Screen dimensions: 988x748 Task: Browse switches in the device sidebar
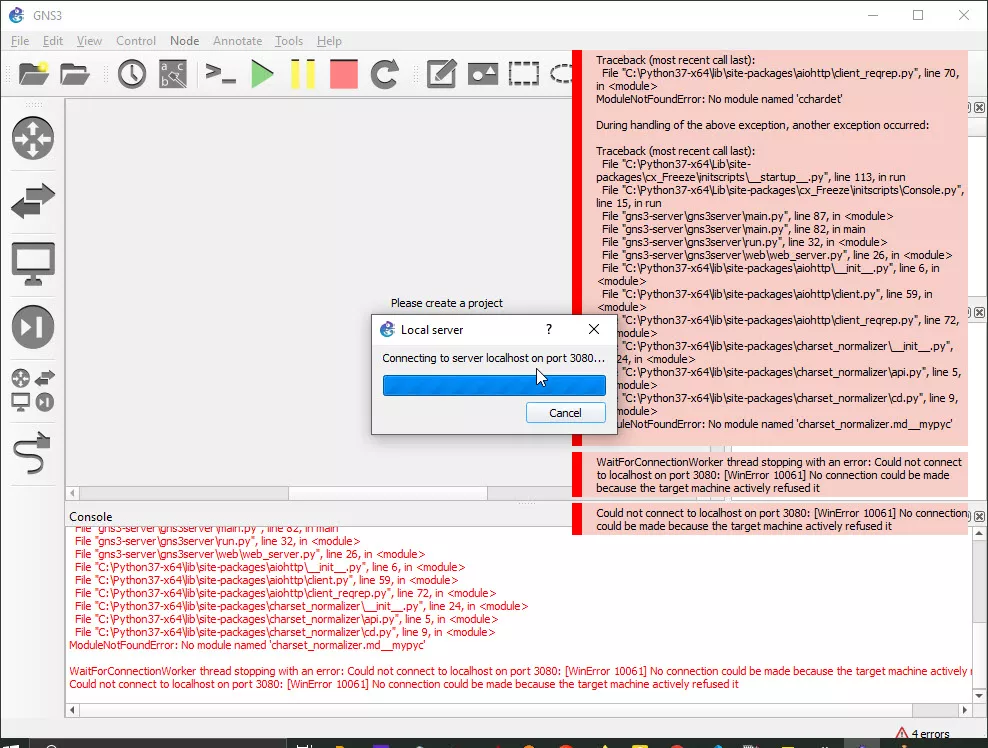33,201
